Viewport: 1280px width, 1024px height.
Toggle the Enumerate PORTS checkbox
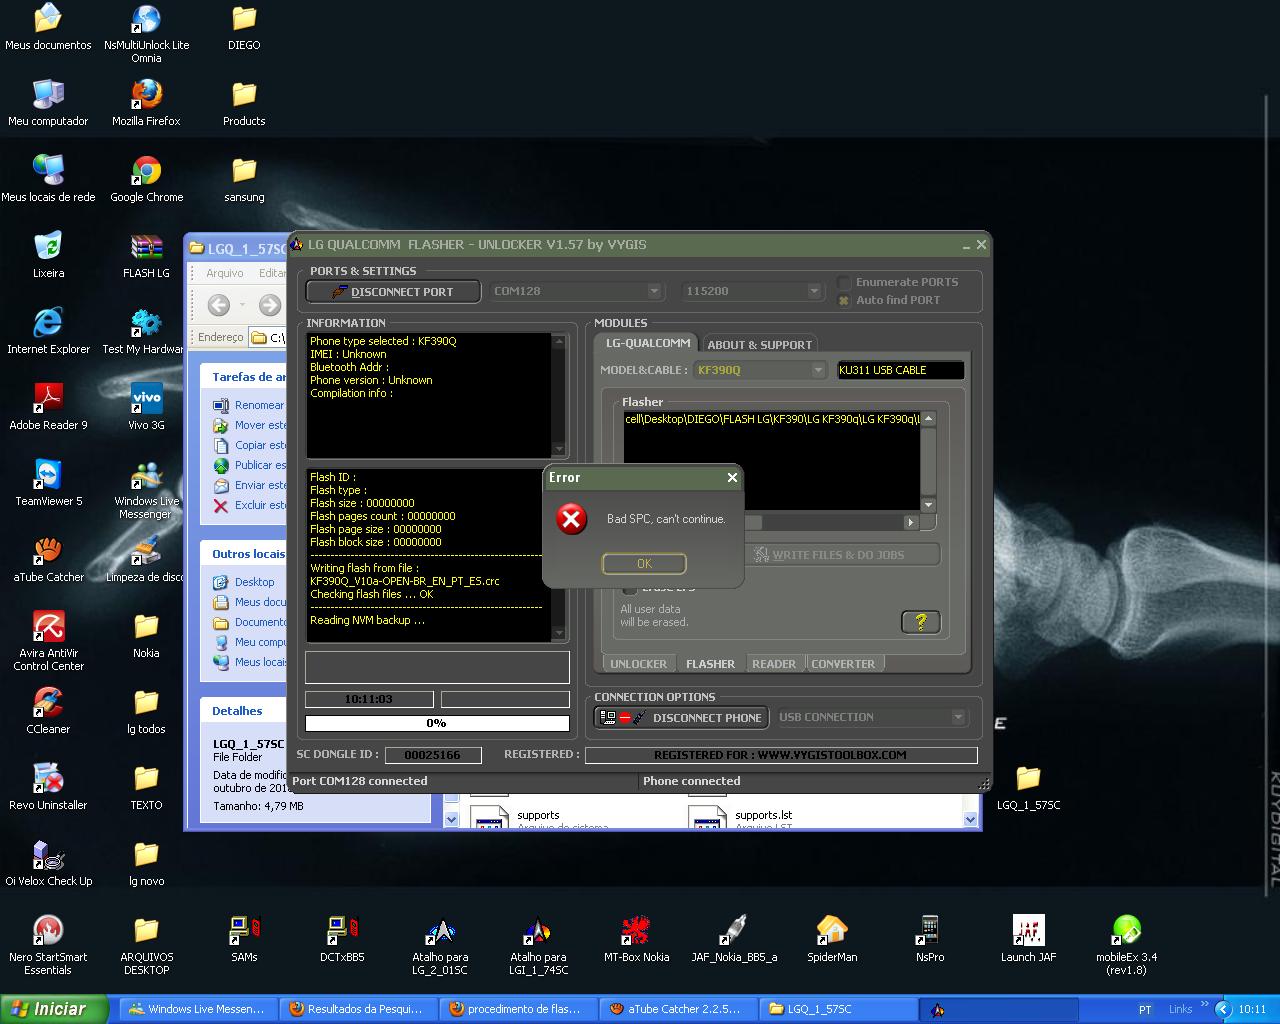click(x=844, y=282)
